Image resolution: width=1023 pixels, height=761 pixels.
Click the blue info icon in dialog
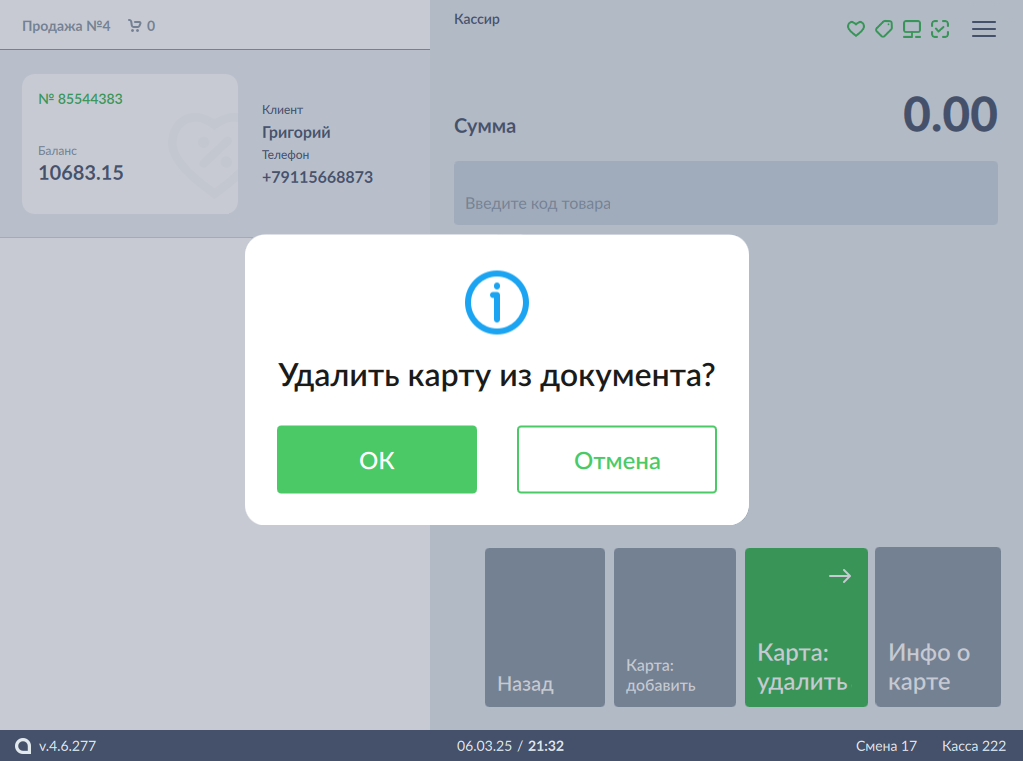[x=496, y=302]
